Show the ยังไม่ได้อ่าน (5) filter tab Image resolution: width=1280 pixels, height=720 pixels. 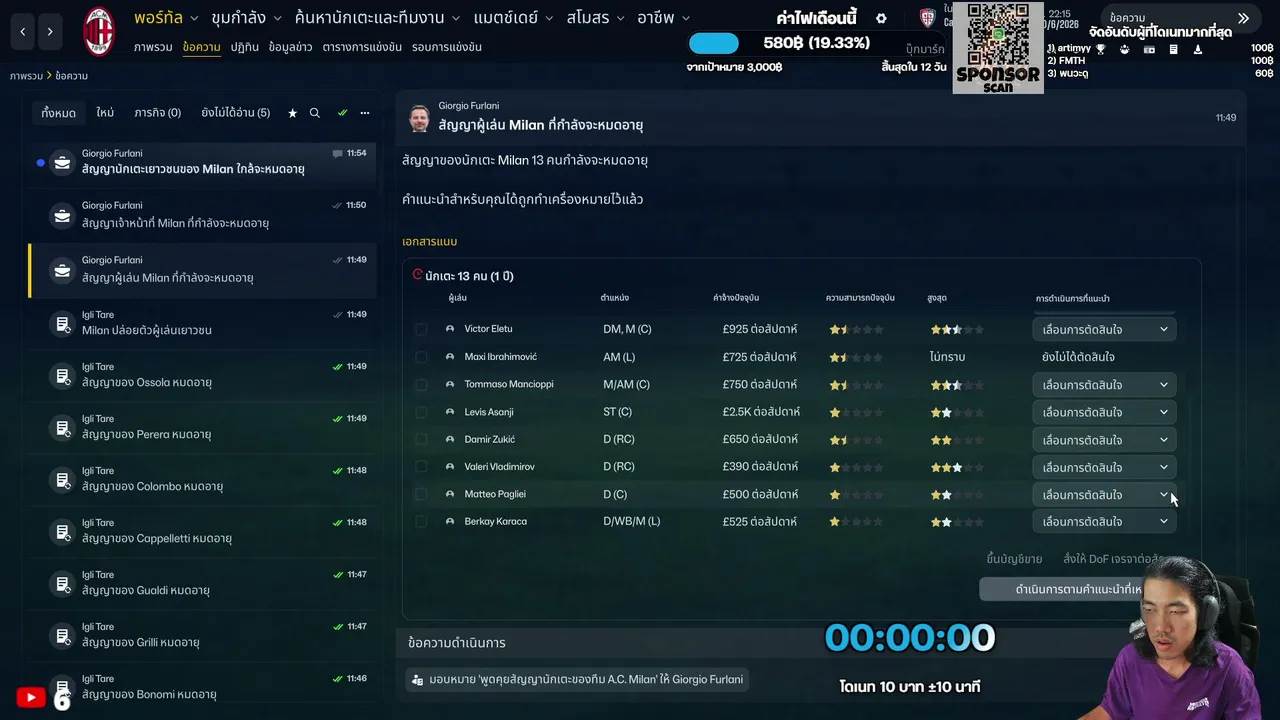235,113
